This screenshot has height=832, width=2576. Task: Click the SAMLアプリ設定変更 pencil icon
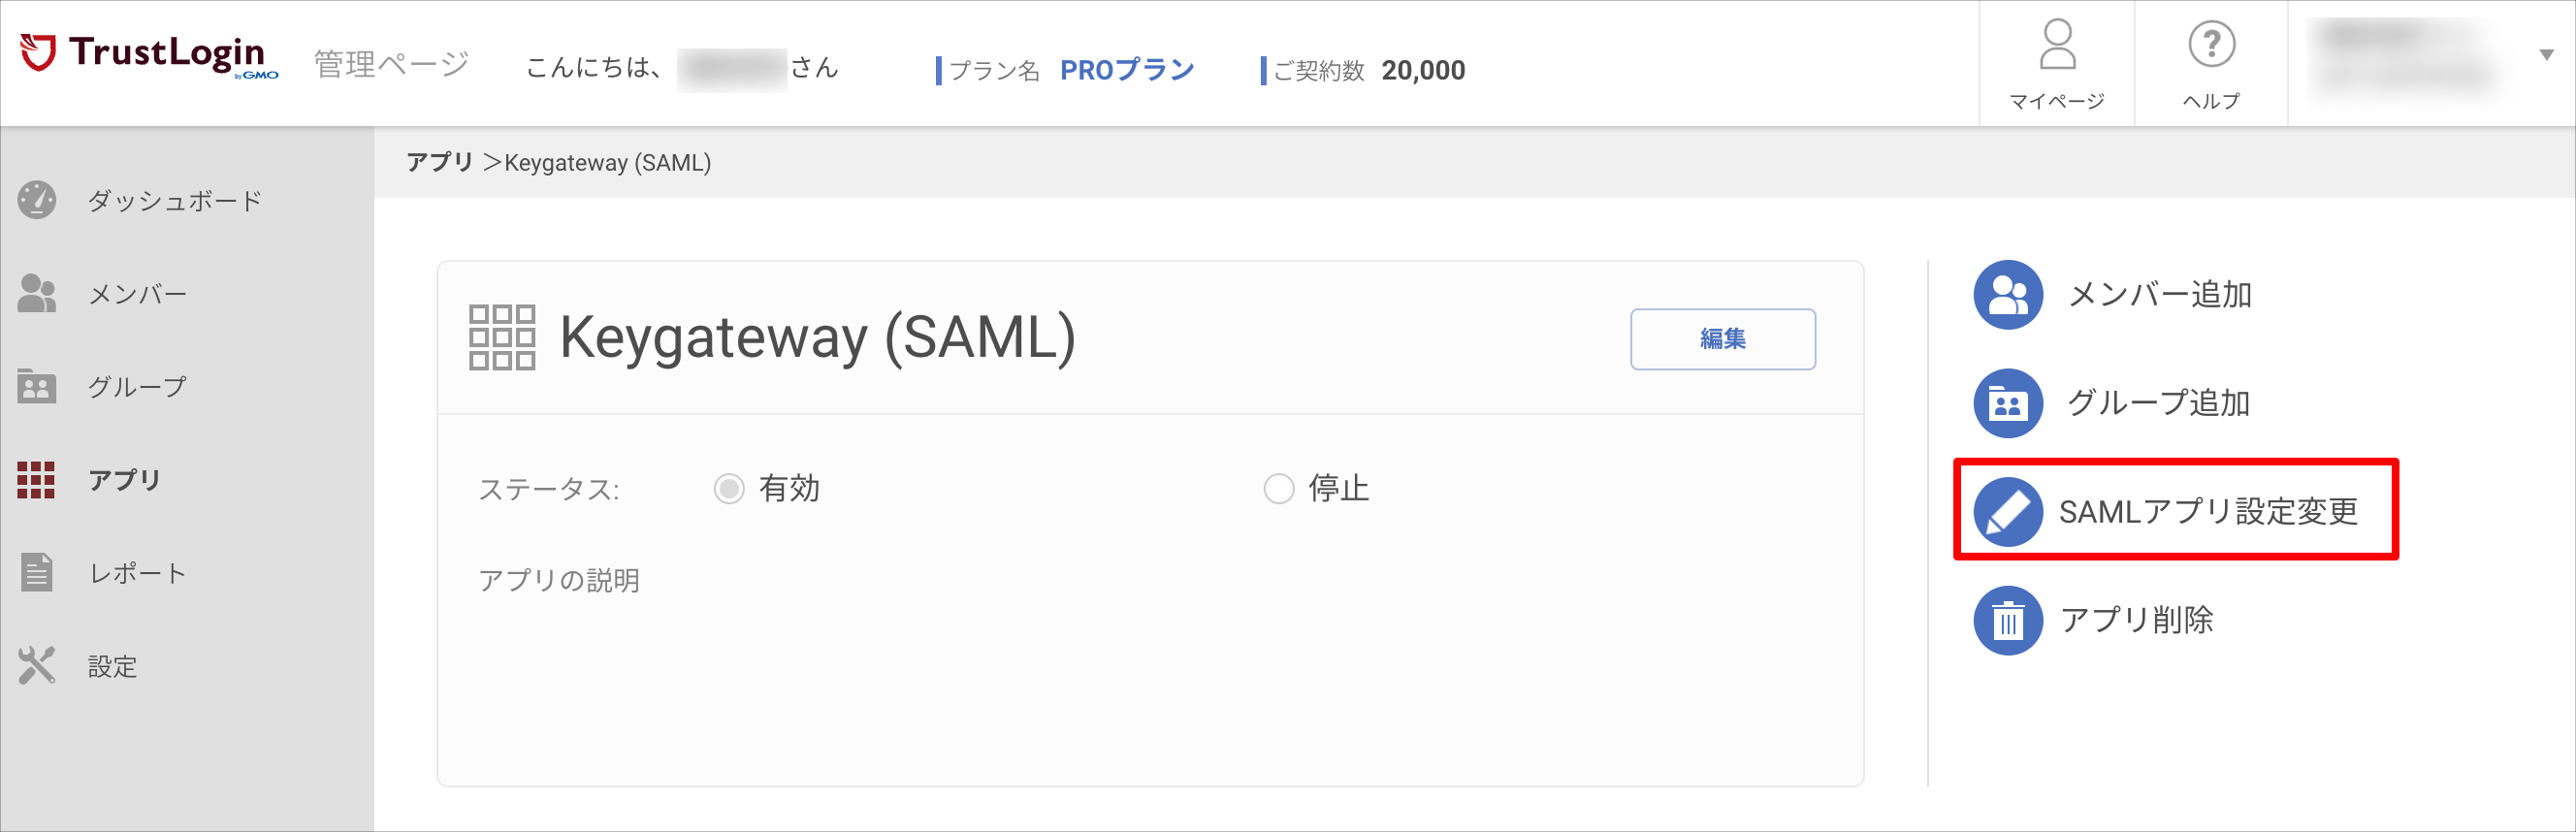(x=2008, y=512)
